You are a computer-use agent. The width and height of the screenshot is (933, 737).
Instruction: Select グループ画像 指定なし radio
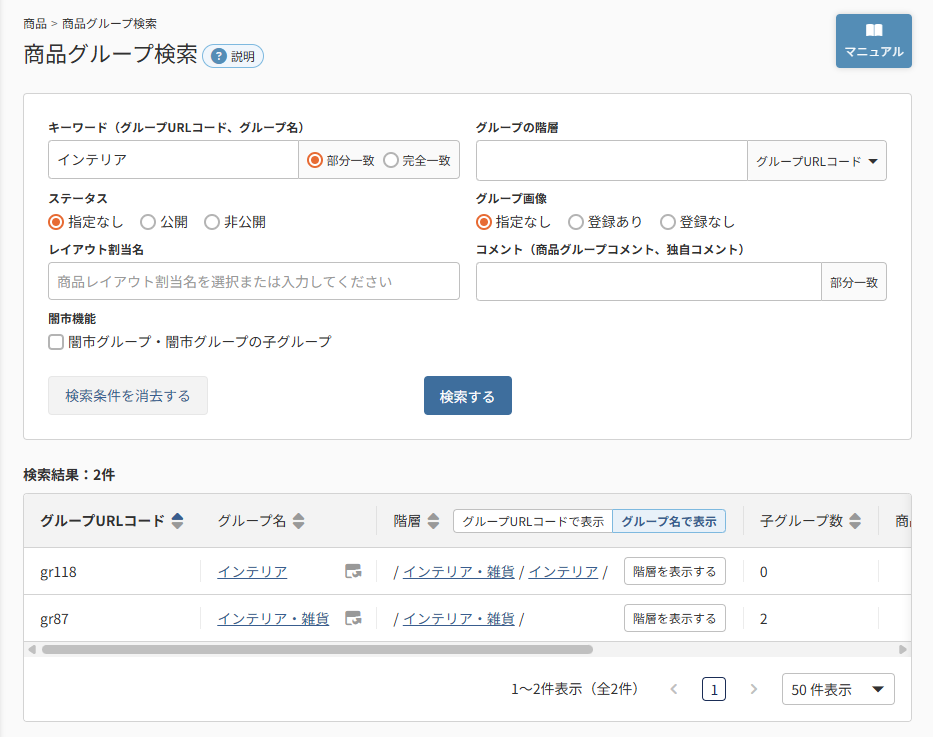tap(484, 222)
